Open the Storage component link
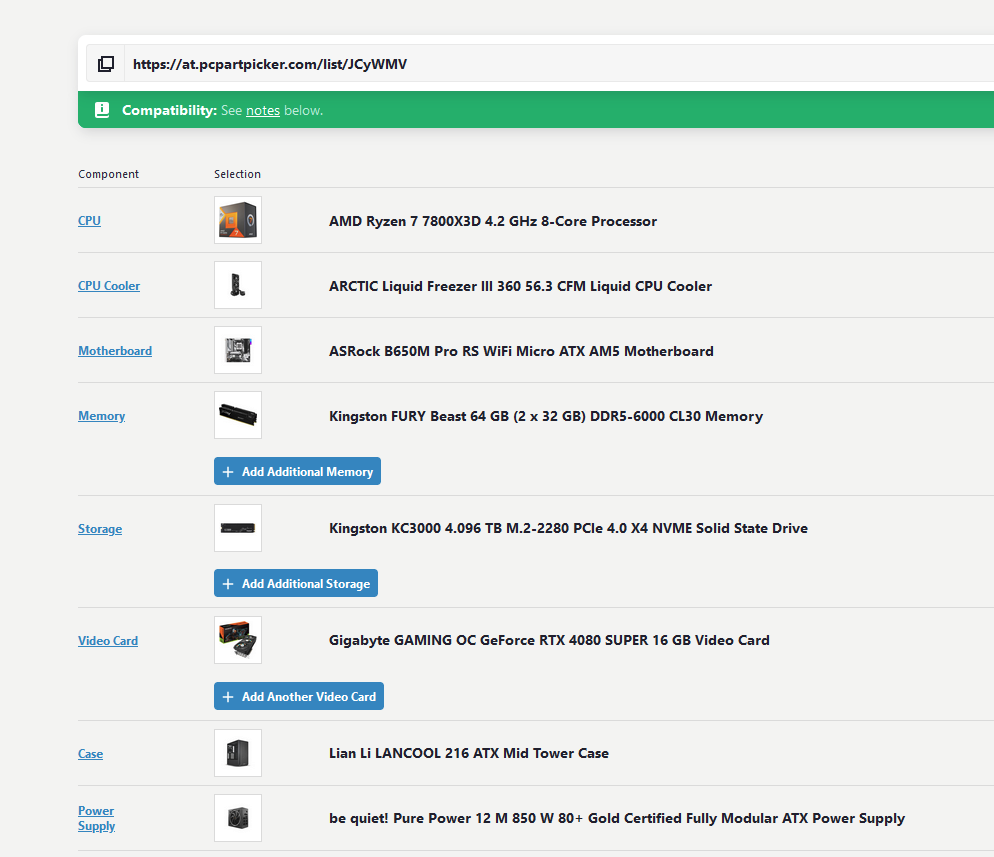Image resolution: width=994 pixels, height=857 pixels. pos(100,529)
